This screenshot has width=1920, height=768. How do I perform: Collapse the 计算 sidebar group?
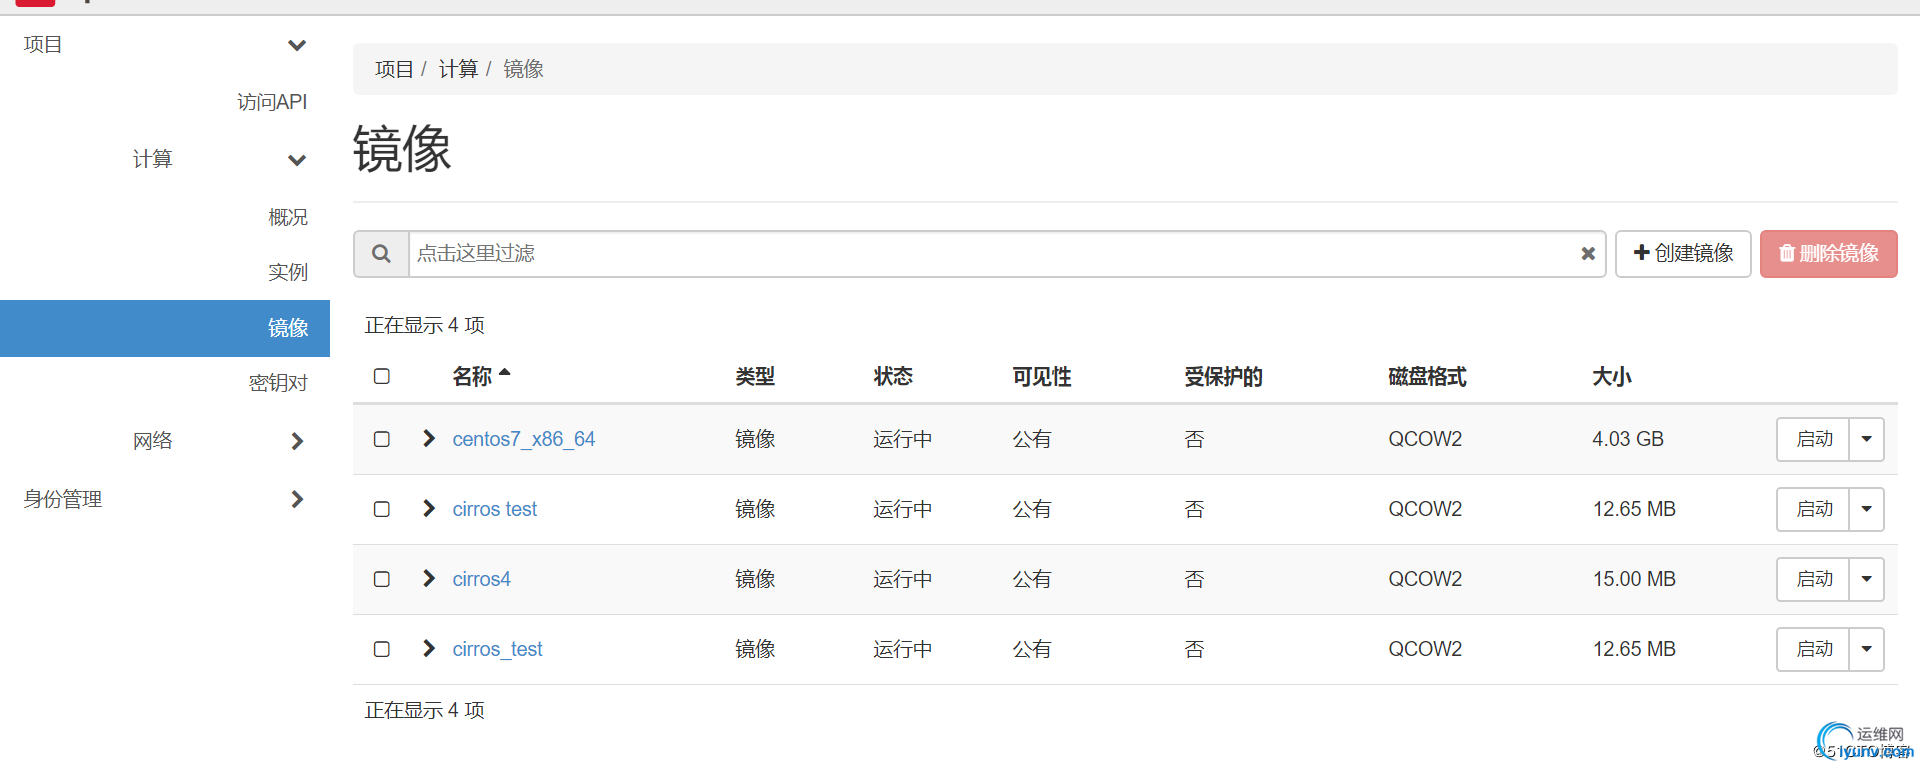(165, 160)
